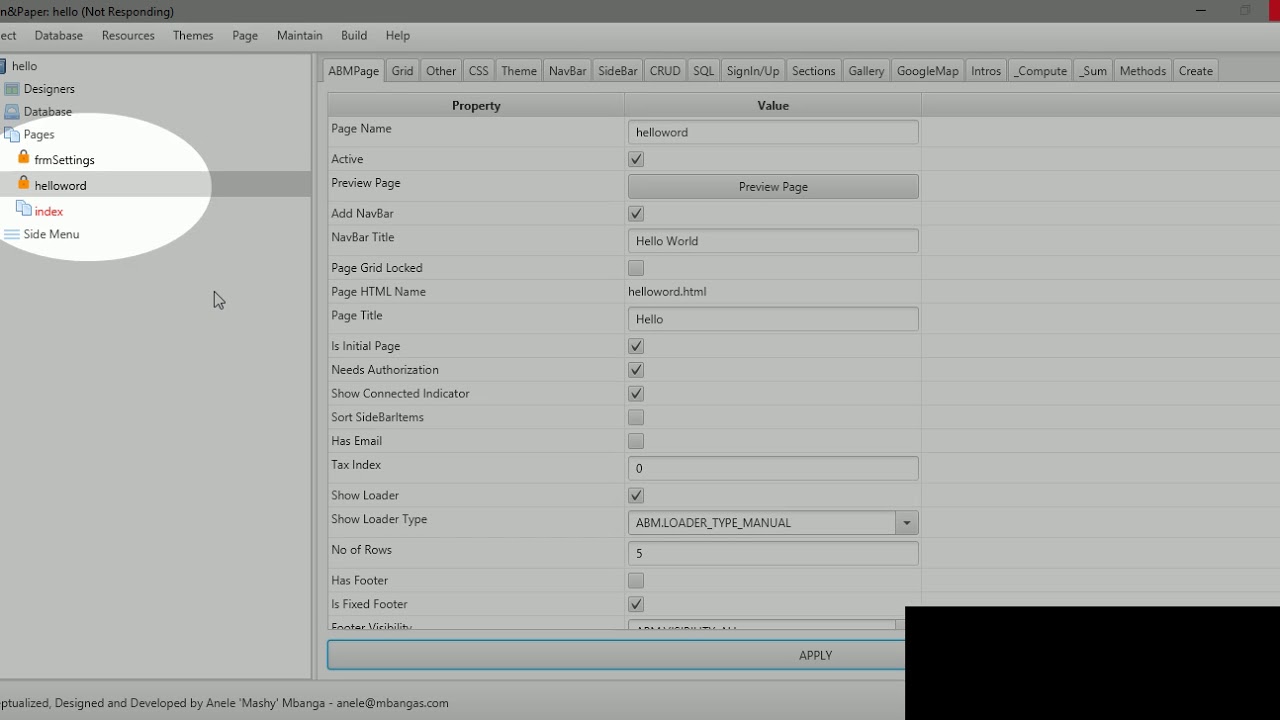Click the Property column header
Viewport: 1280px width, 720px height.
tap(476, 105)
